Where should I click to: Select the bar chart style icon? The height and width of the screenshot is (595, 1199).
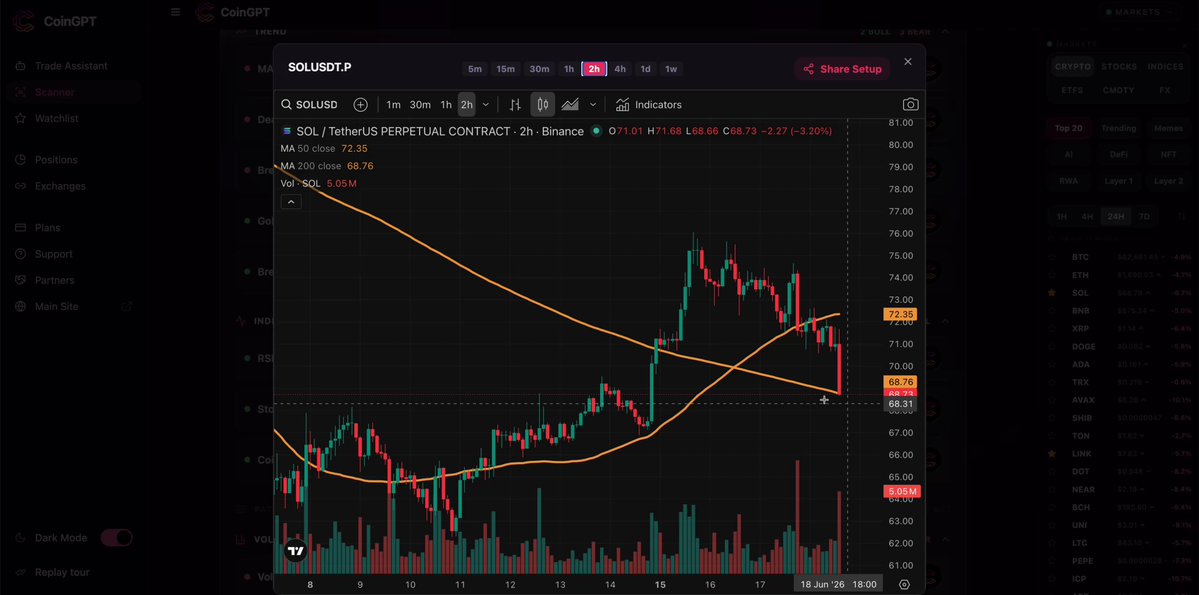(x=515, y=105)
